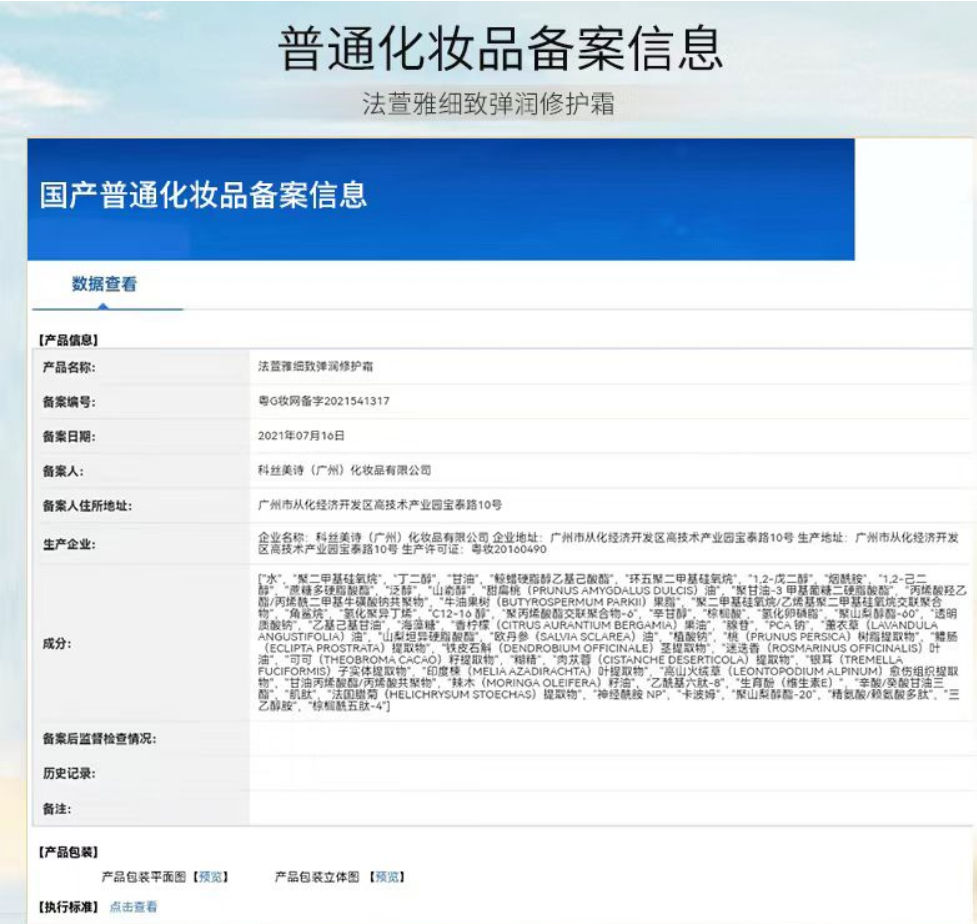Viewport: 977px width, 924px height.
Task: Select the 【执行标准】 section header
Action: (68, 907)
